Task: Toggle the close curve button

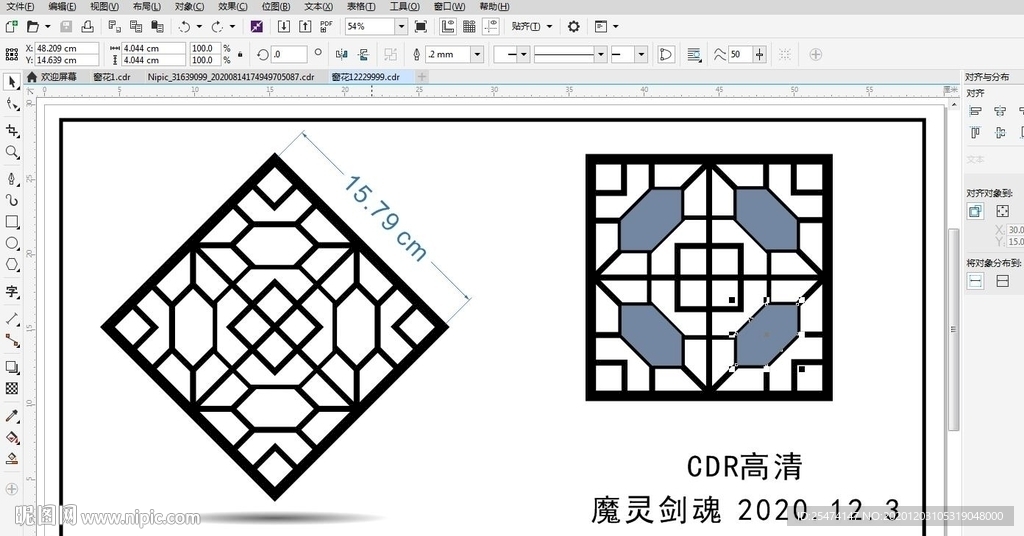Action: [x=666, y=54]
